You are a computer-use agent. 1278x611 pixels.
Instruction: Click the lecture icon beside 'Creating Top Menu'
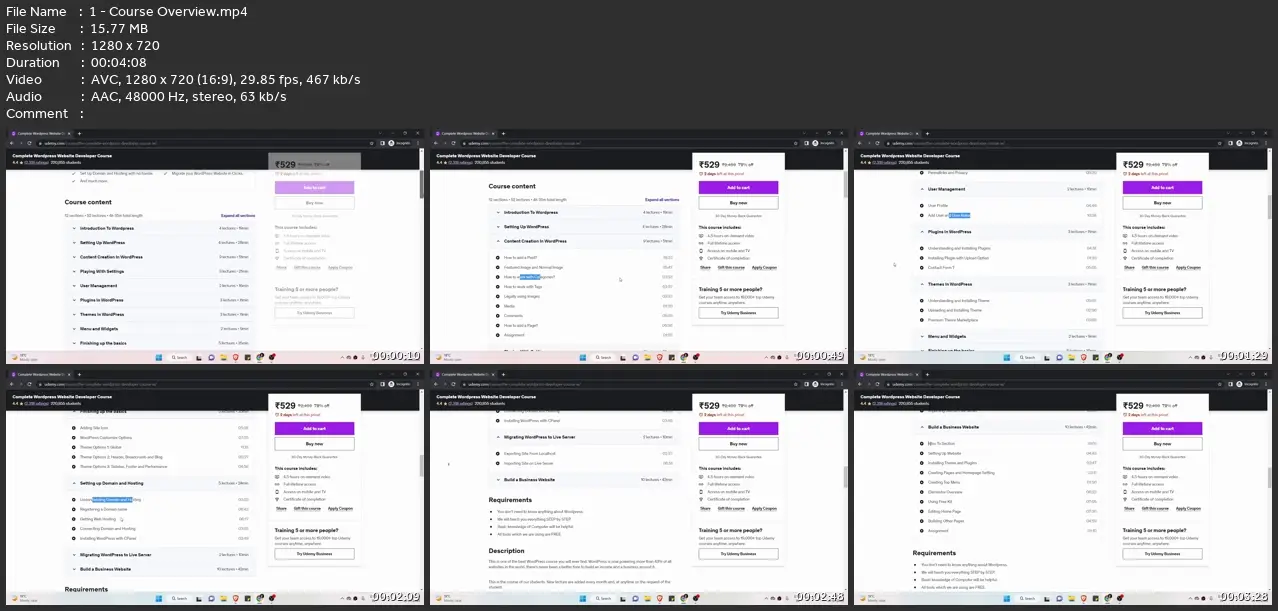coord(922,482)
